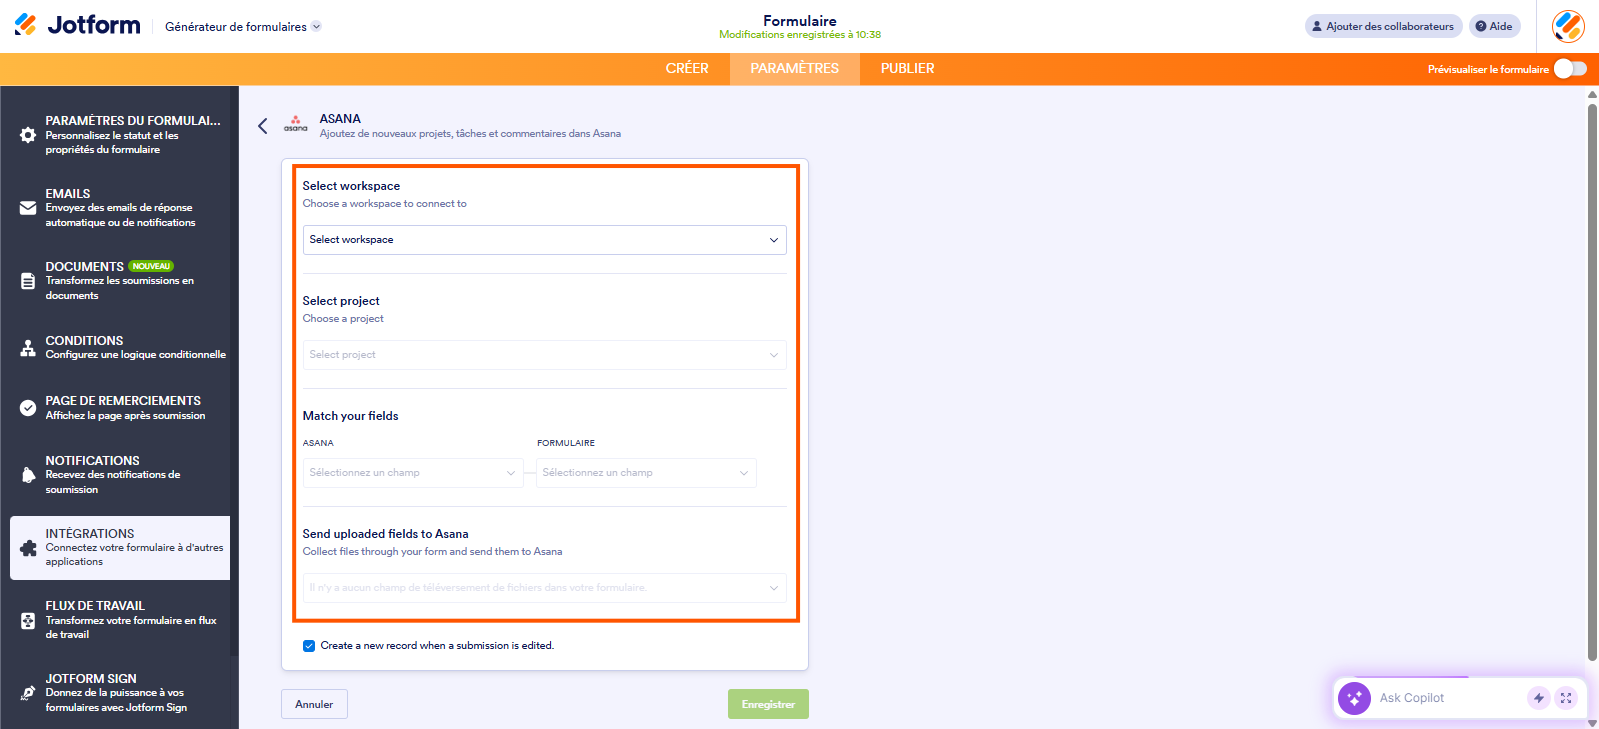Open the Notifications section
Viewport: 1599px width, 729px height.
pyautogui.click(x=120, y=475)
